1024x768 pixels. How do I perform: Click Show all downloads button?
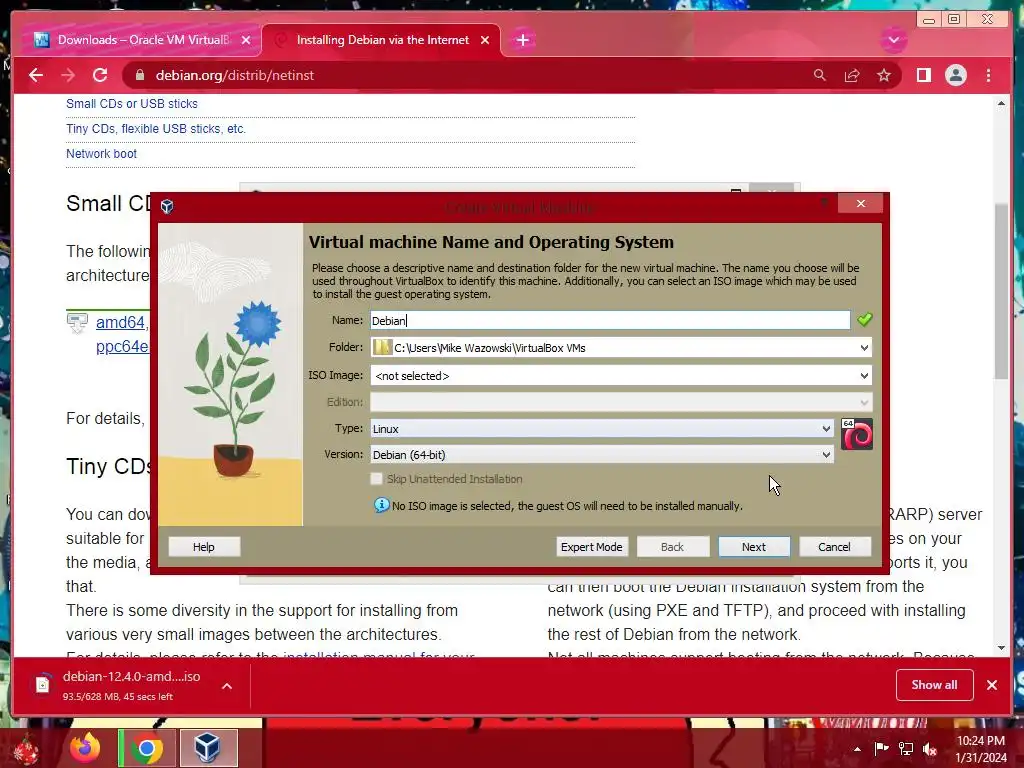(935, 684)
